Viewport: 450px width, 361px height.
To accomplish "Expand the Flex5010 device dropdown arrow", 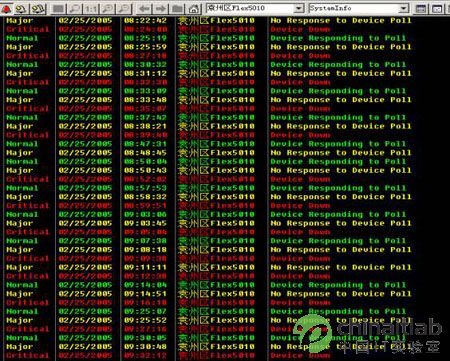I will (299, 8).
